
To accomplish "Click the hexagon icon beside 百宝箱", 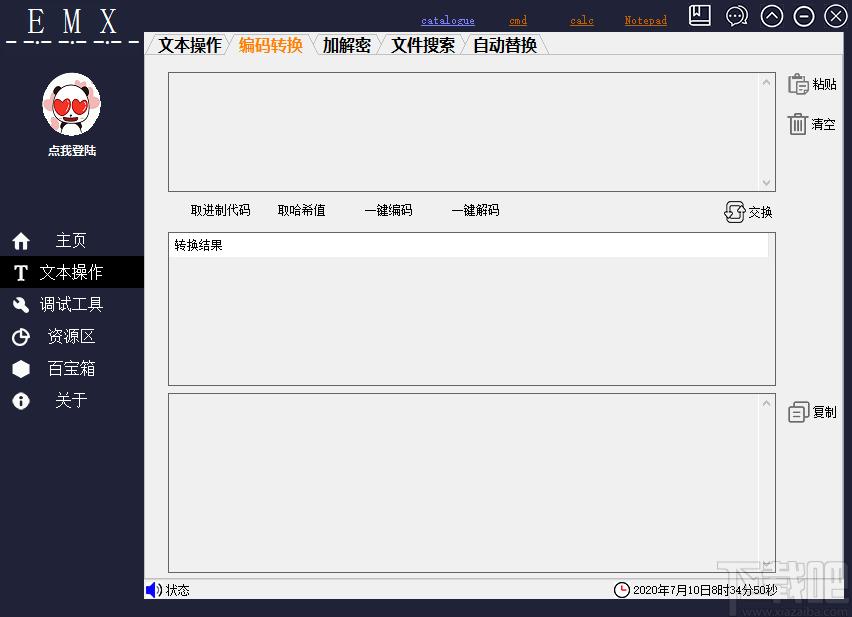I will click(x=21, y=369).
